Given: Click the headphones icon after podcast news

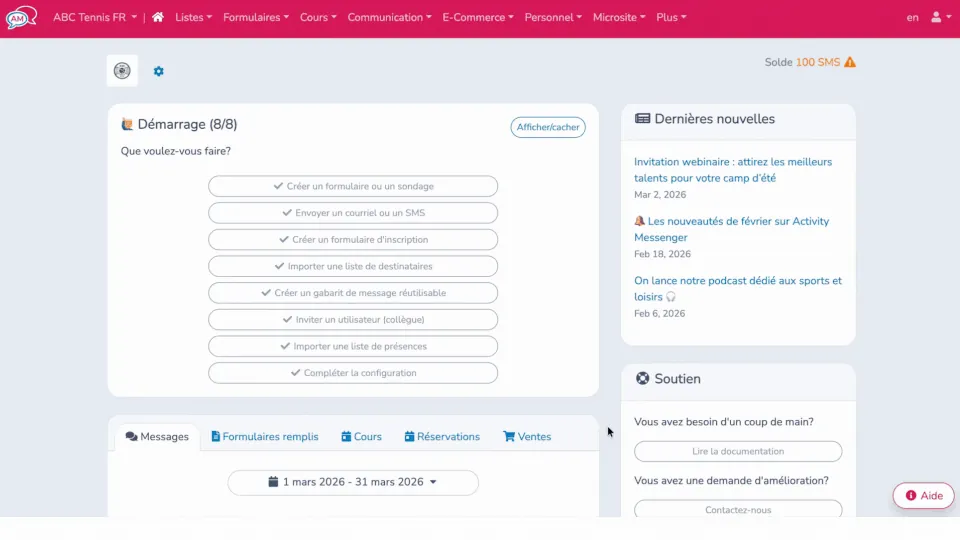Looking at the screenshot, I should click(671, 297).
